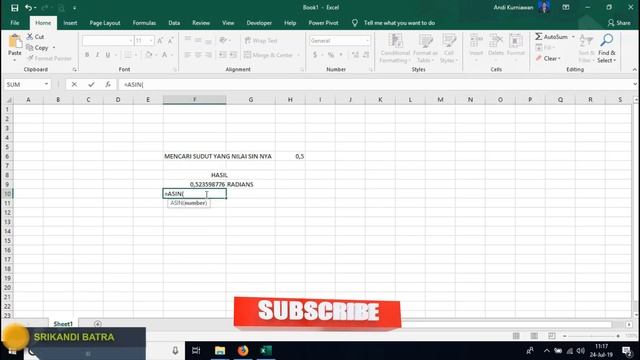Expand the Name Box dropdown

pyautogui.click(x=46, y=84)
